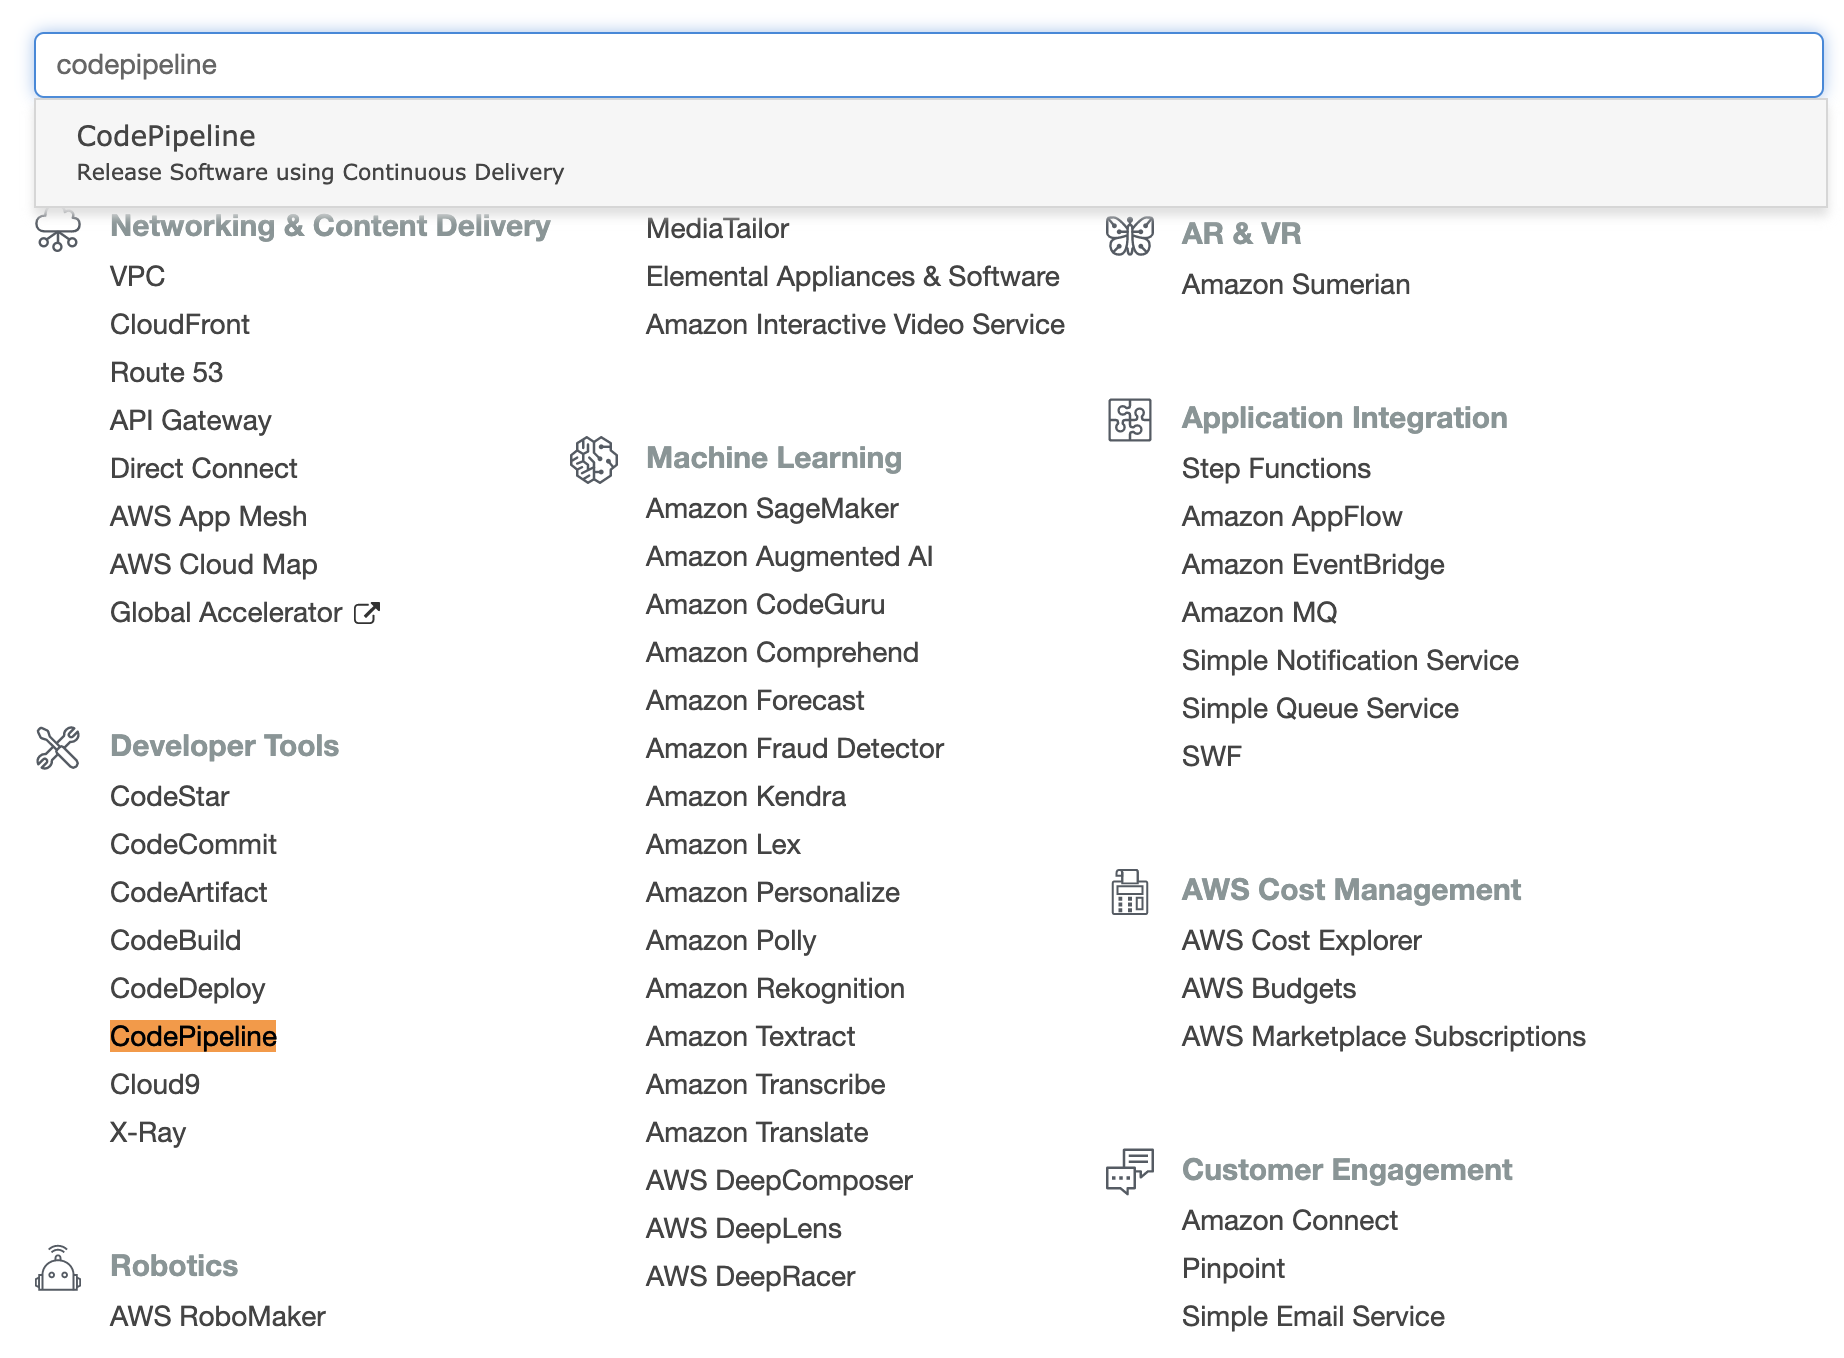Open Amazon Lex
This screenshot has height=1358, width=1844.
point(723,844)
